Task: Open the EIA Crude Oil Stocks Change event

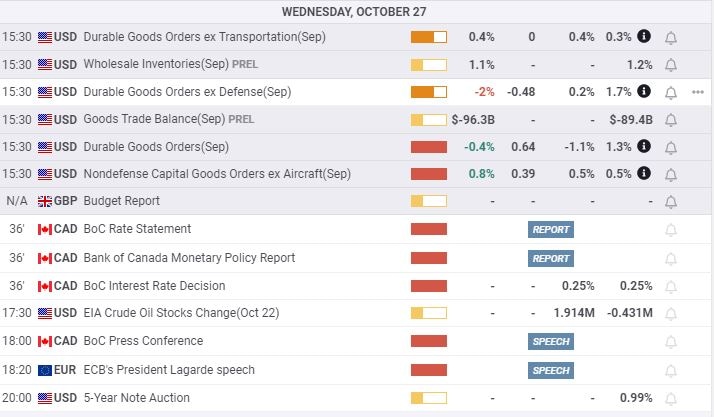Action: click(181, 314)
